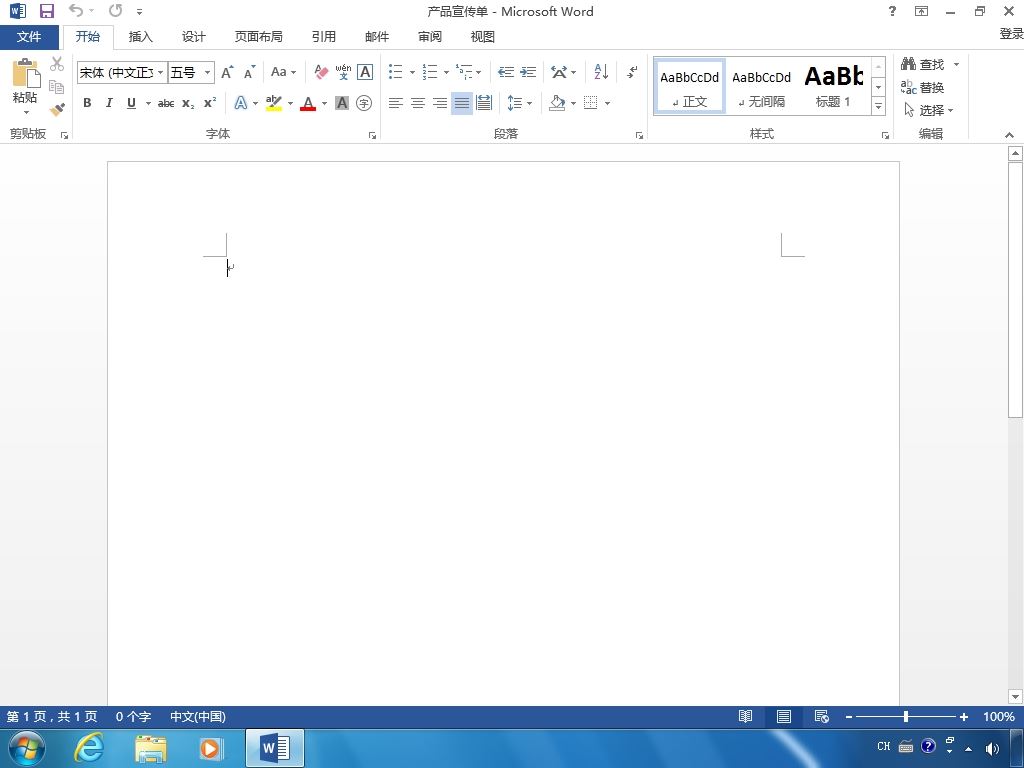Open Change Case Aa dropdown
Image resolution: width=1024 pixels, height=768 pixels.
283,72
